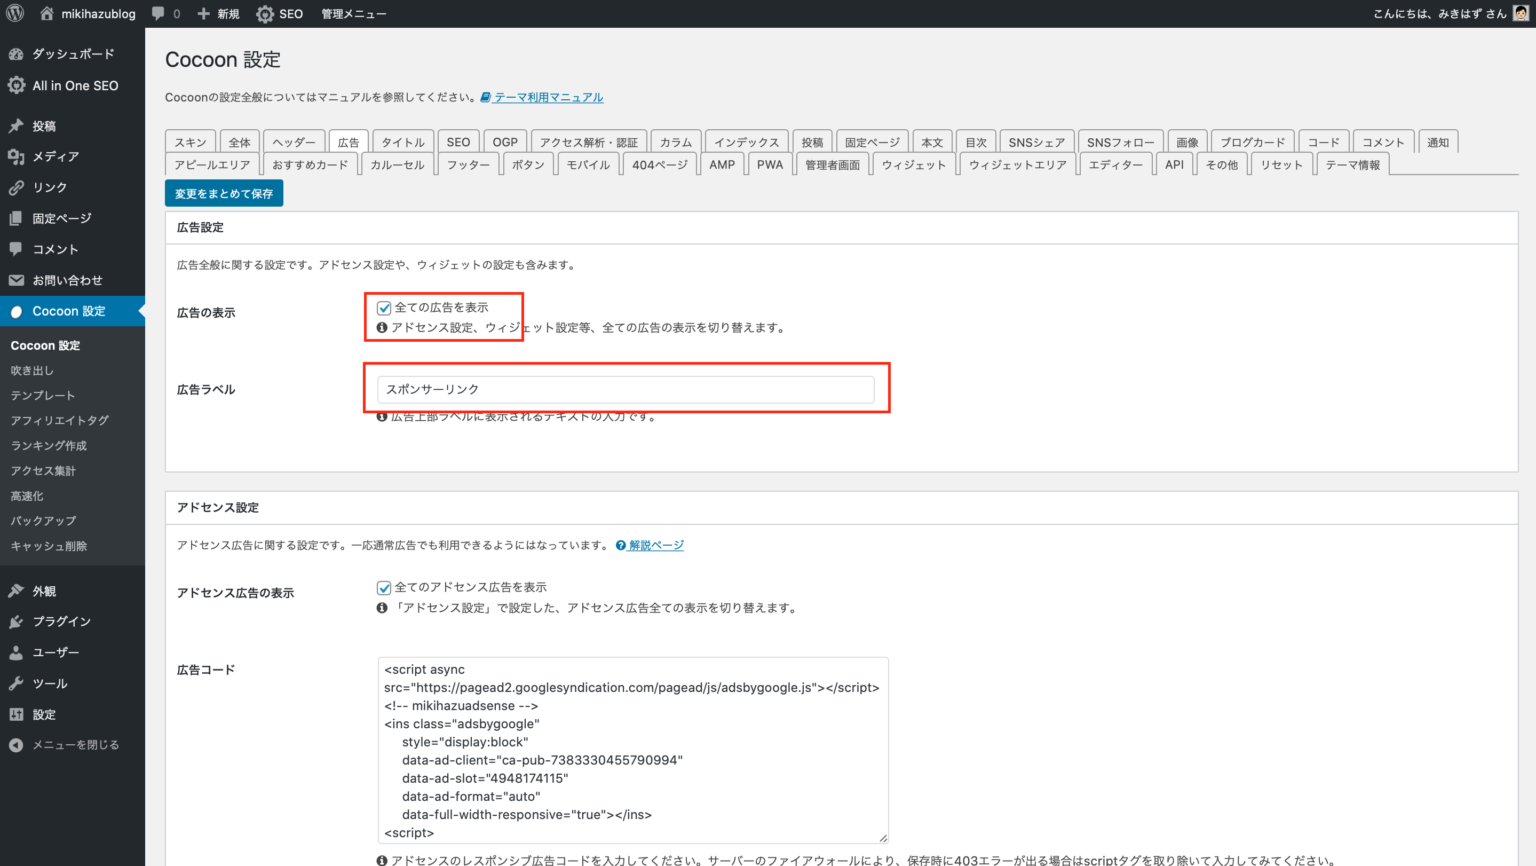The image size is (1536, 866).
Task: Click the みきはず user avatar top right
Action: (x=1521, y=13)
